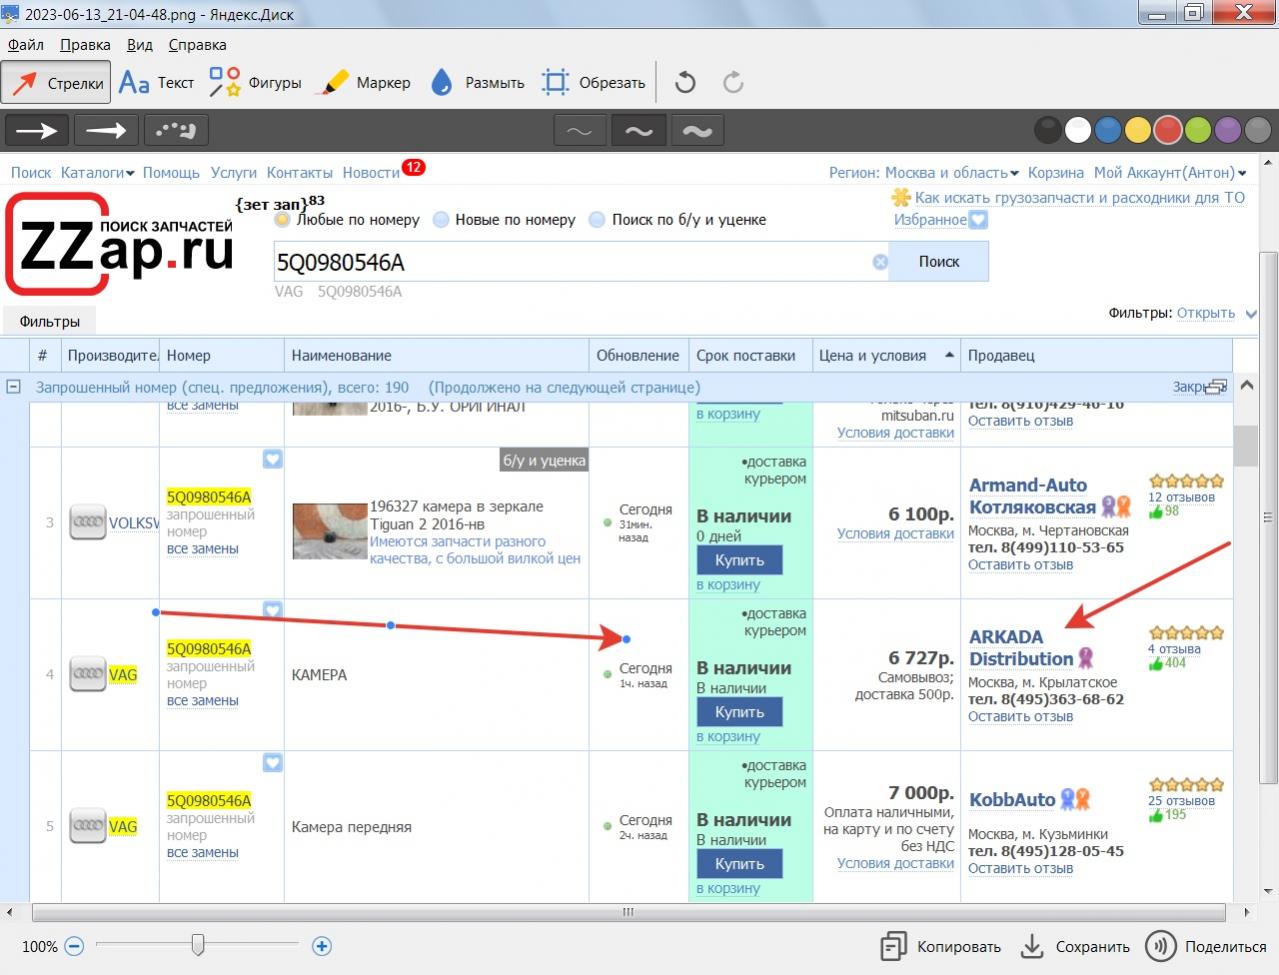
Task: Zoom in with the plus button
Action: pyautogui.click(x=321, y=946)
